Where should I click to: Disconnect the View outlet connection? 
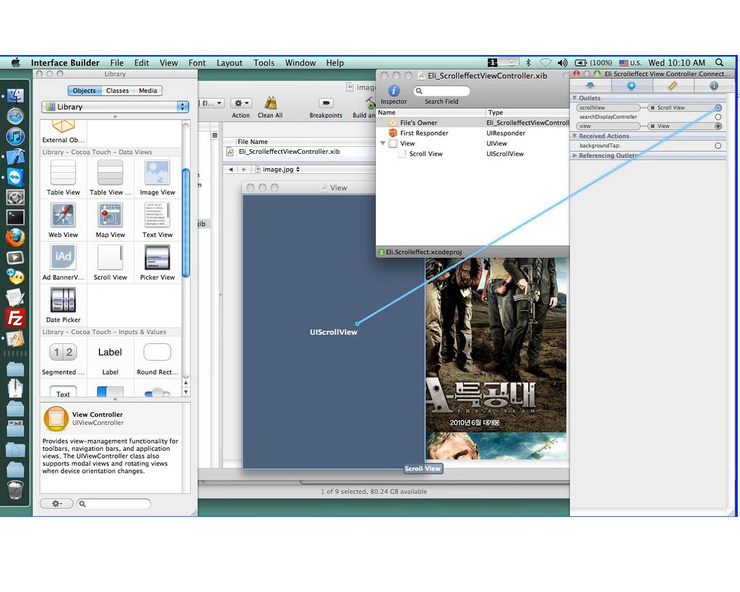(653, 126)
